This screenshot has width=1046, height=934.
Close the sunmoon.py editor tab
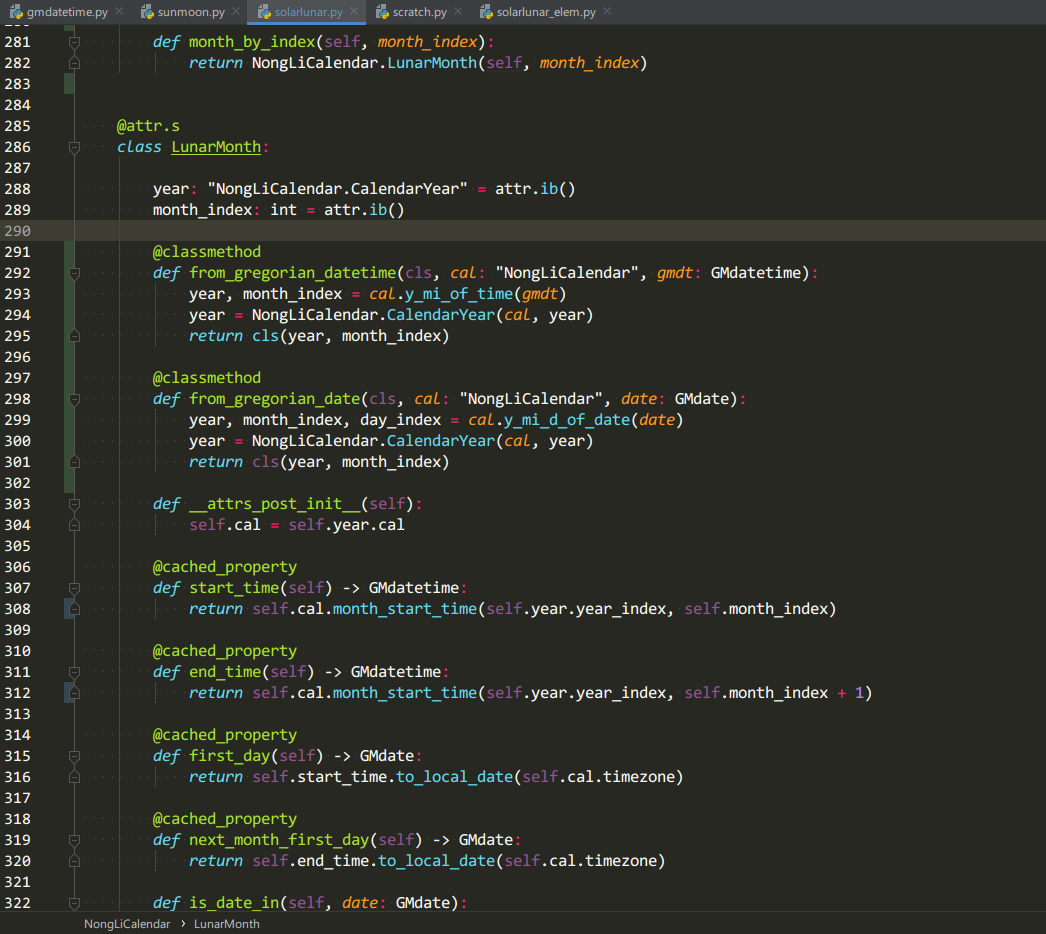click(236, 12)
